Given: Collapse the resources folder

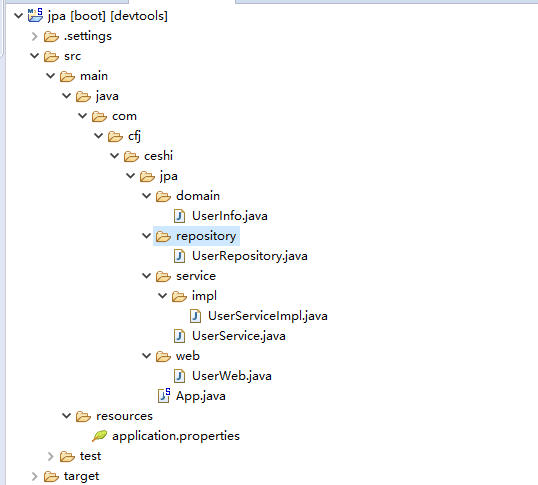Looking at the screenshot, I should (x=67, y=416).
